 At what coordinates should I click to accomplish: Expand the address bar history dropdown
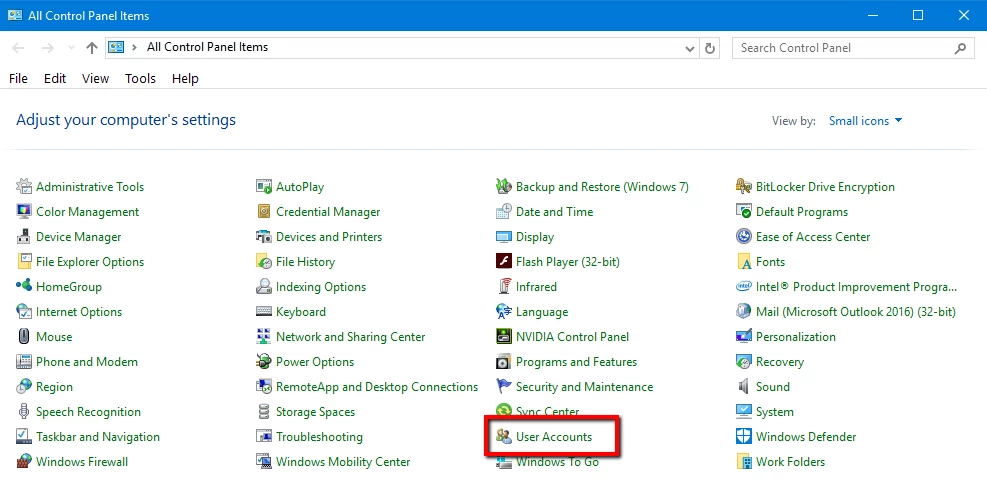690,48
